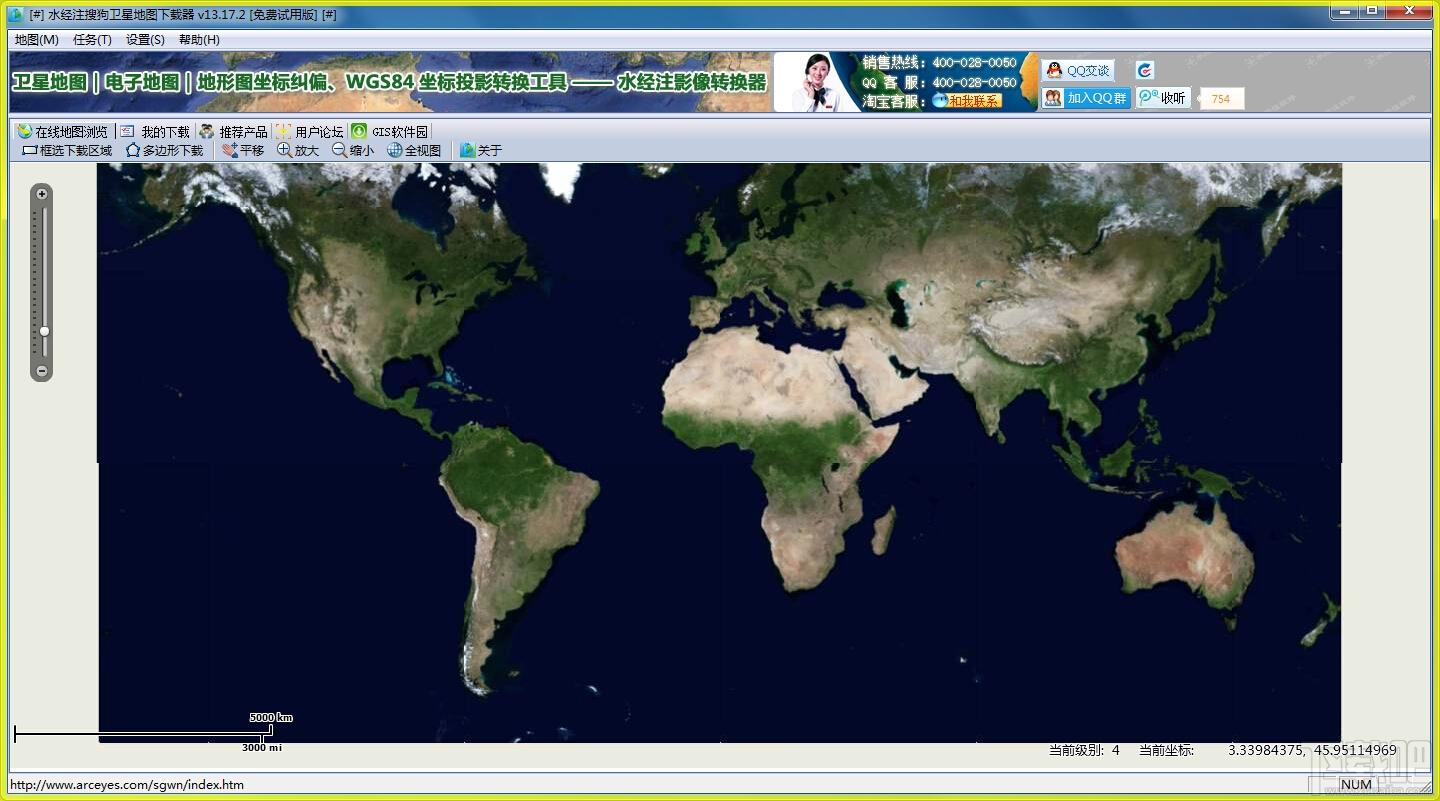Click the 3000 mi scale bar label
The width and height of the screenshot is (1440, 801).
point(262,748)
